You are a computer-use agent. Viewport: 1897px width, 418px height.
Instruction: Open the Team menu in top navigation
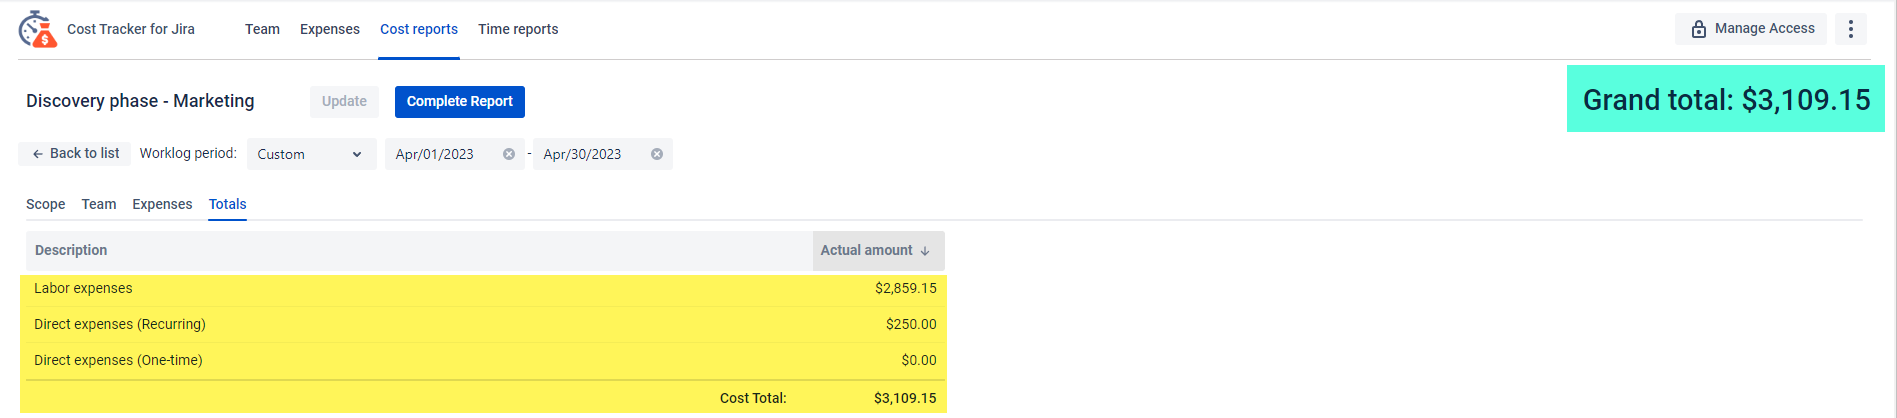click(x=262, y=29)
